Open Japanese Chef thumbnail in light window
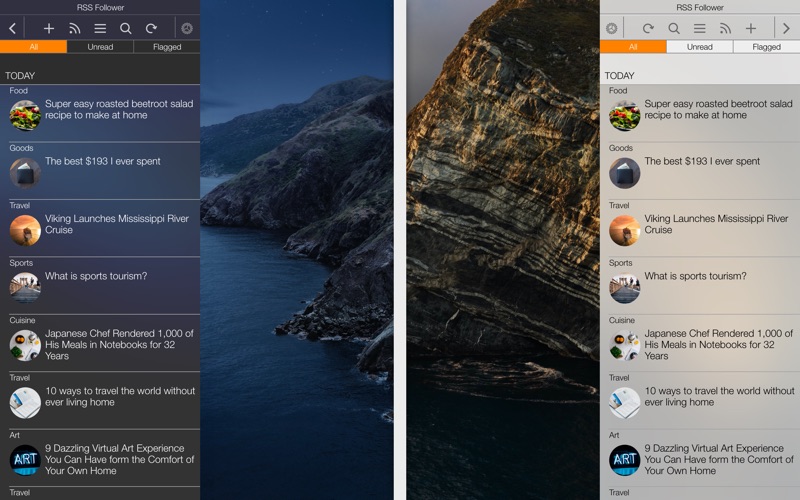The height and width of the screenshot is (500, 800). (x=624, y=345)
